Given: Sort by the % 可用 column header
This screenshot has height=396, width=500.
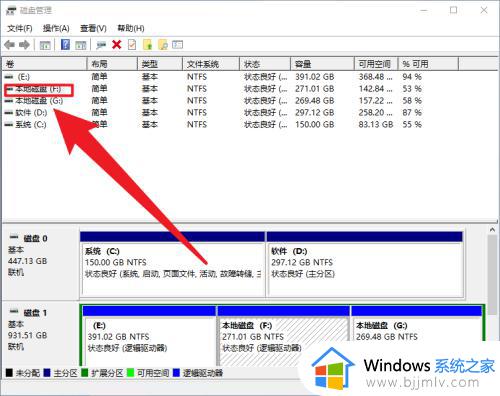Looking at the screenshot, I should (x=428, y=64).
